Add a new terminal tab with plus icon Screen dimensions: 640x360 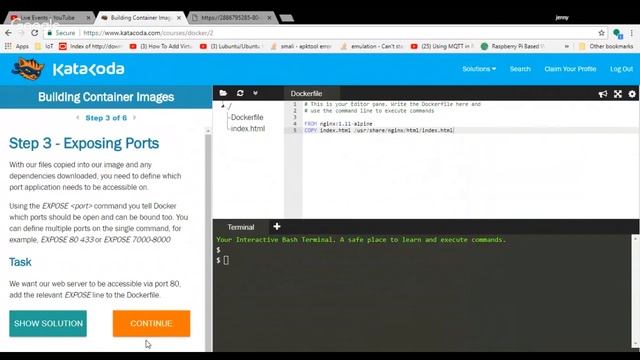(277, 227)
